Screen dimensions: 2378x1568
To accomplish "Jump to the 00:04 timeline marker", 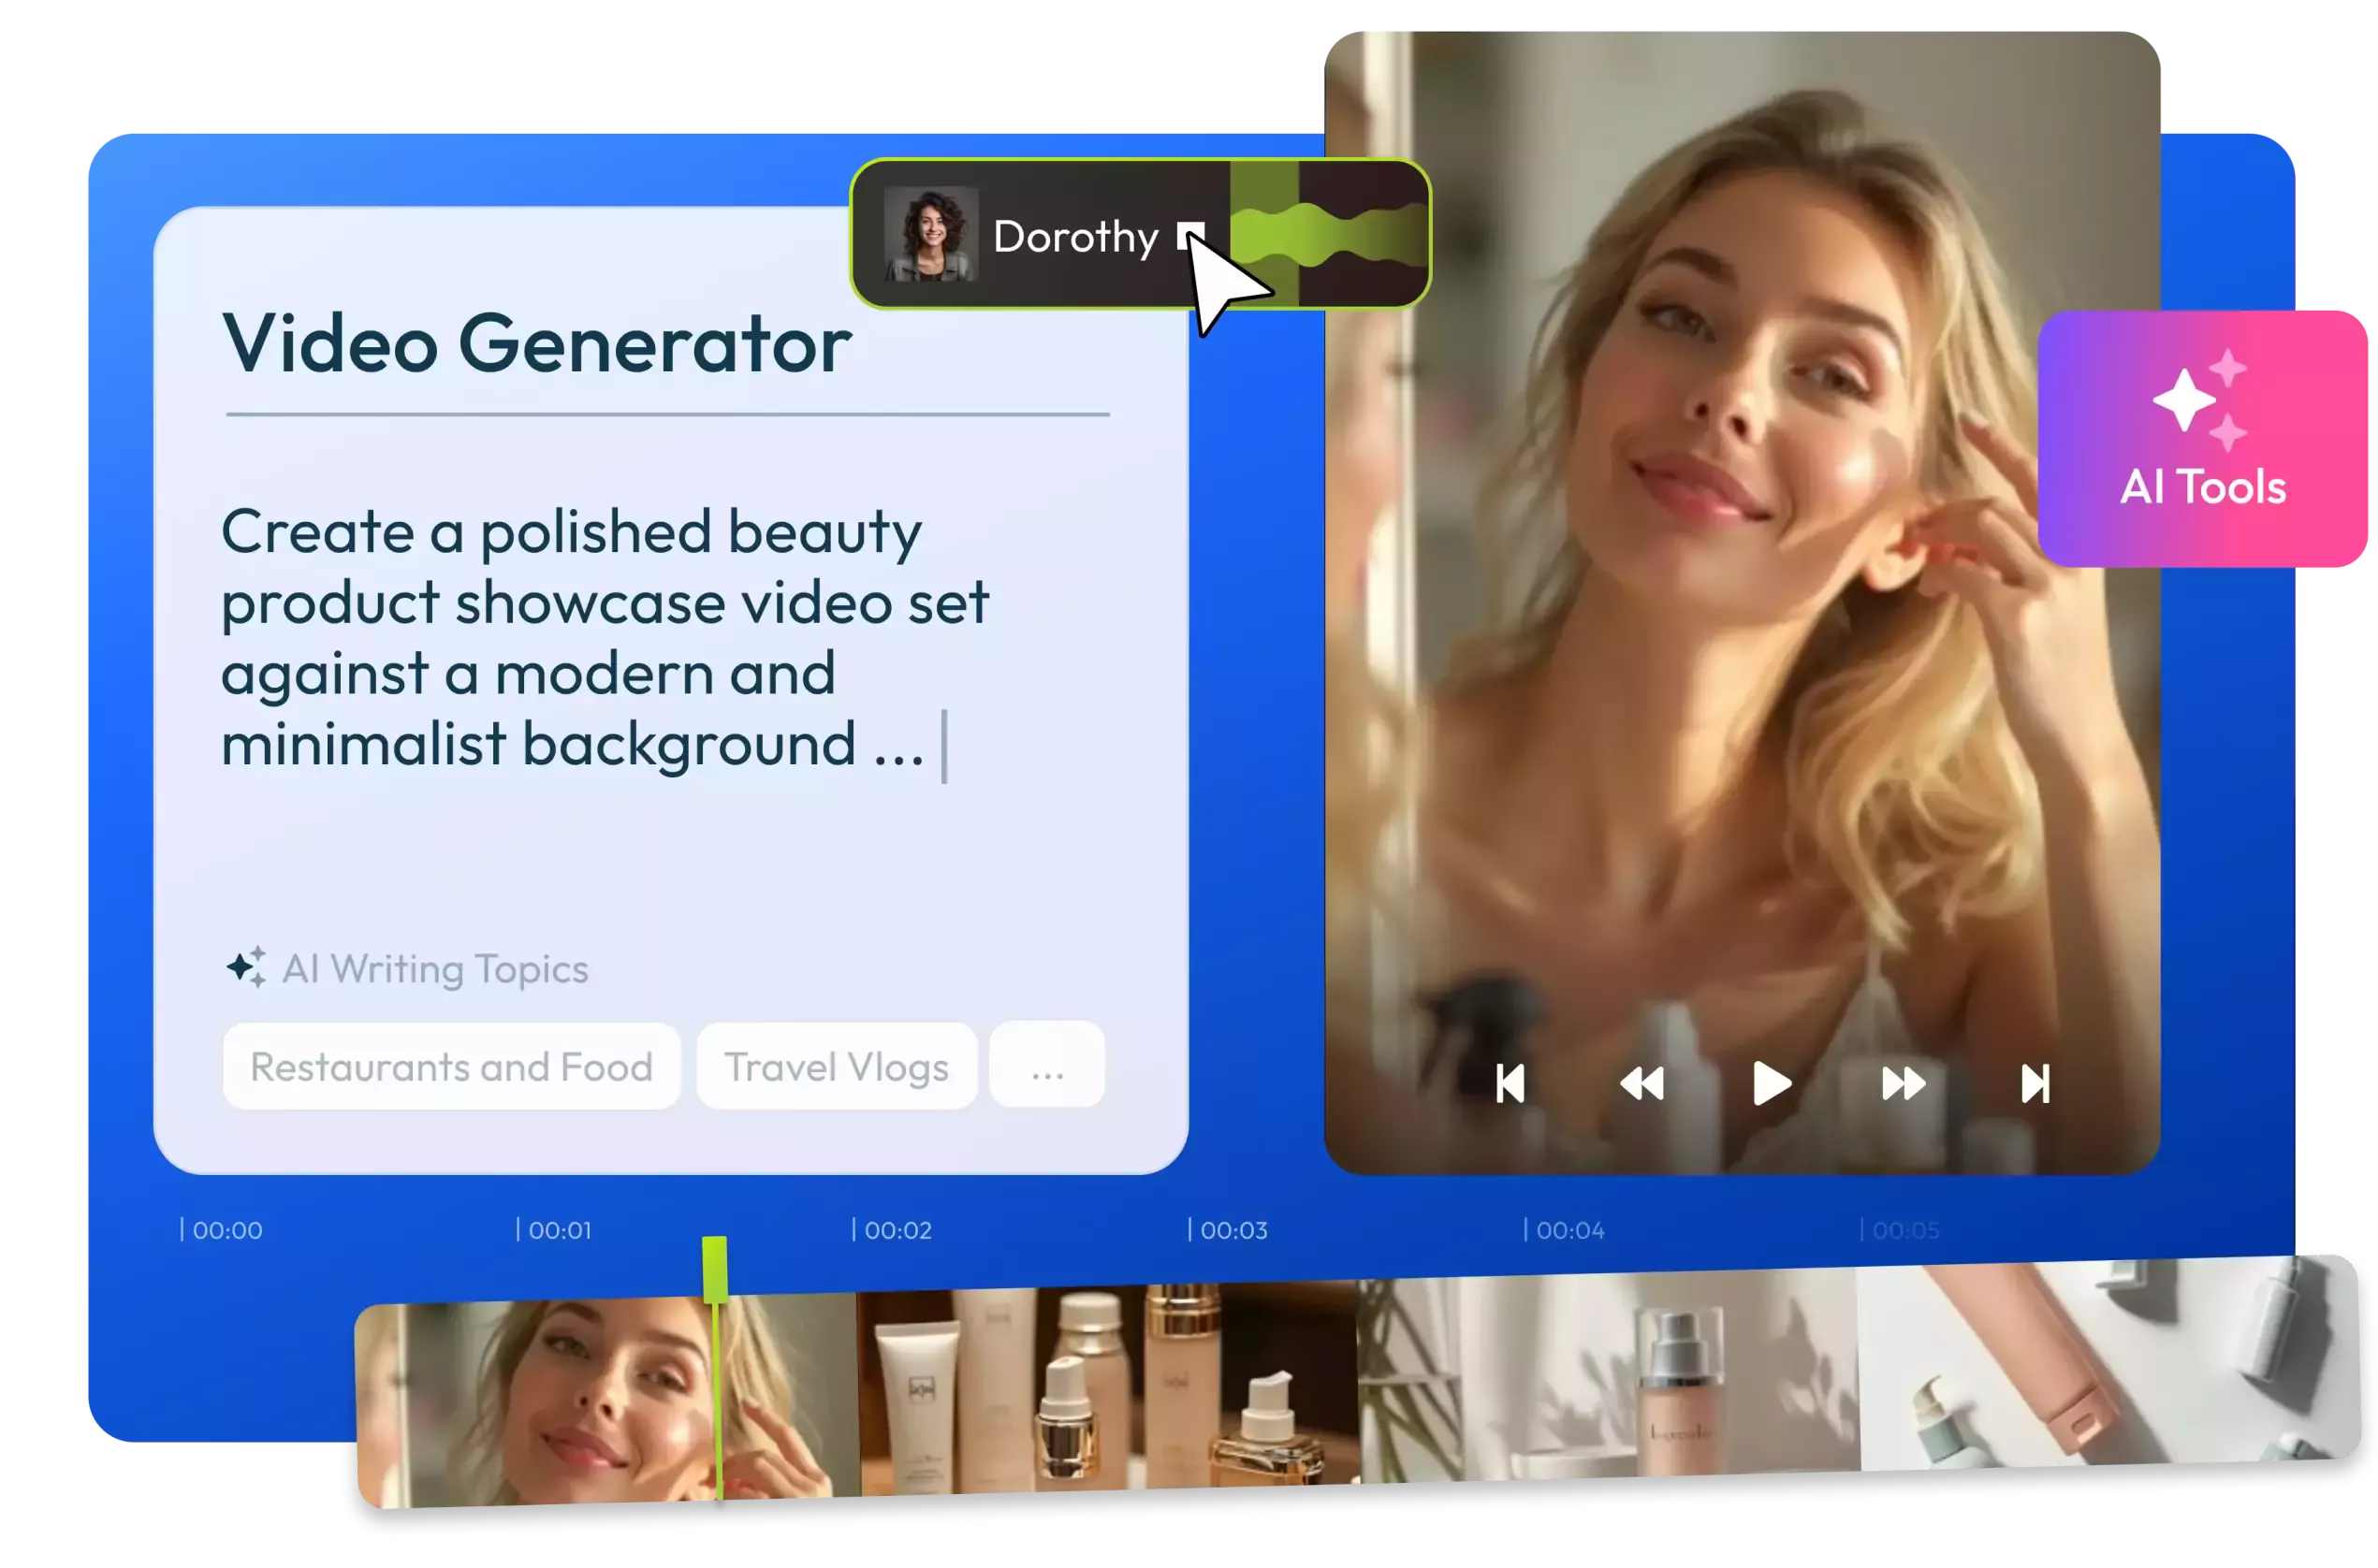I will point(1568,1230).
